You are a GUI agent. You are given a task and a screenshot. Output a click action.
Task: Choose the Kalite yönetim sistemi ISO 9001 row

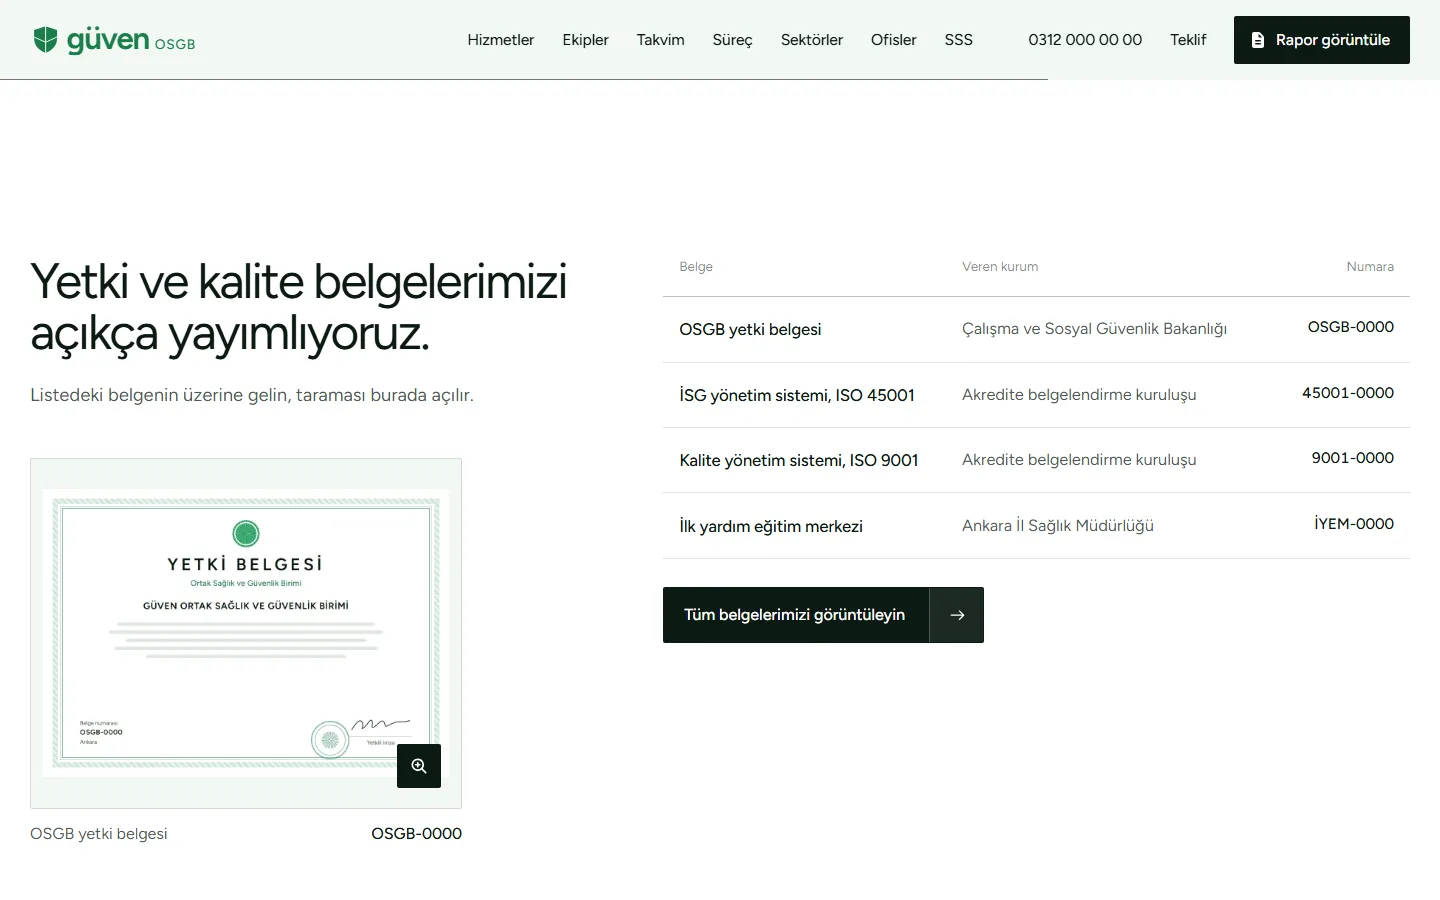tap(1036, 460)
